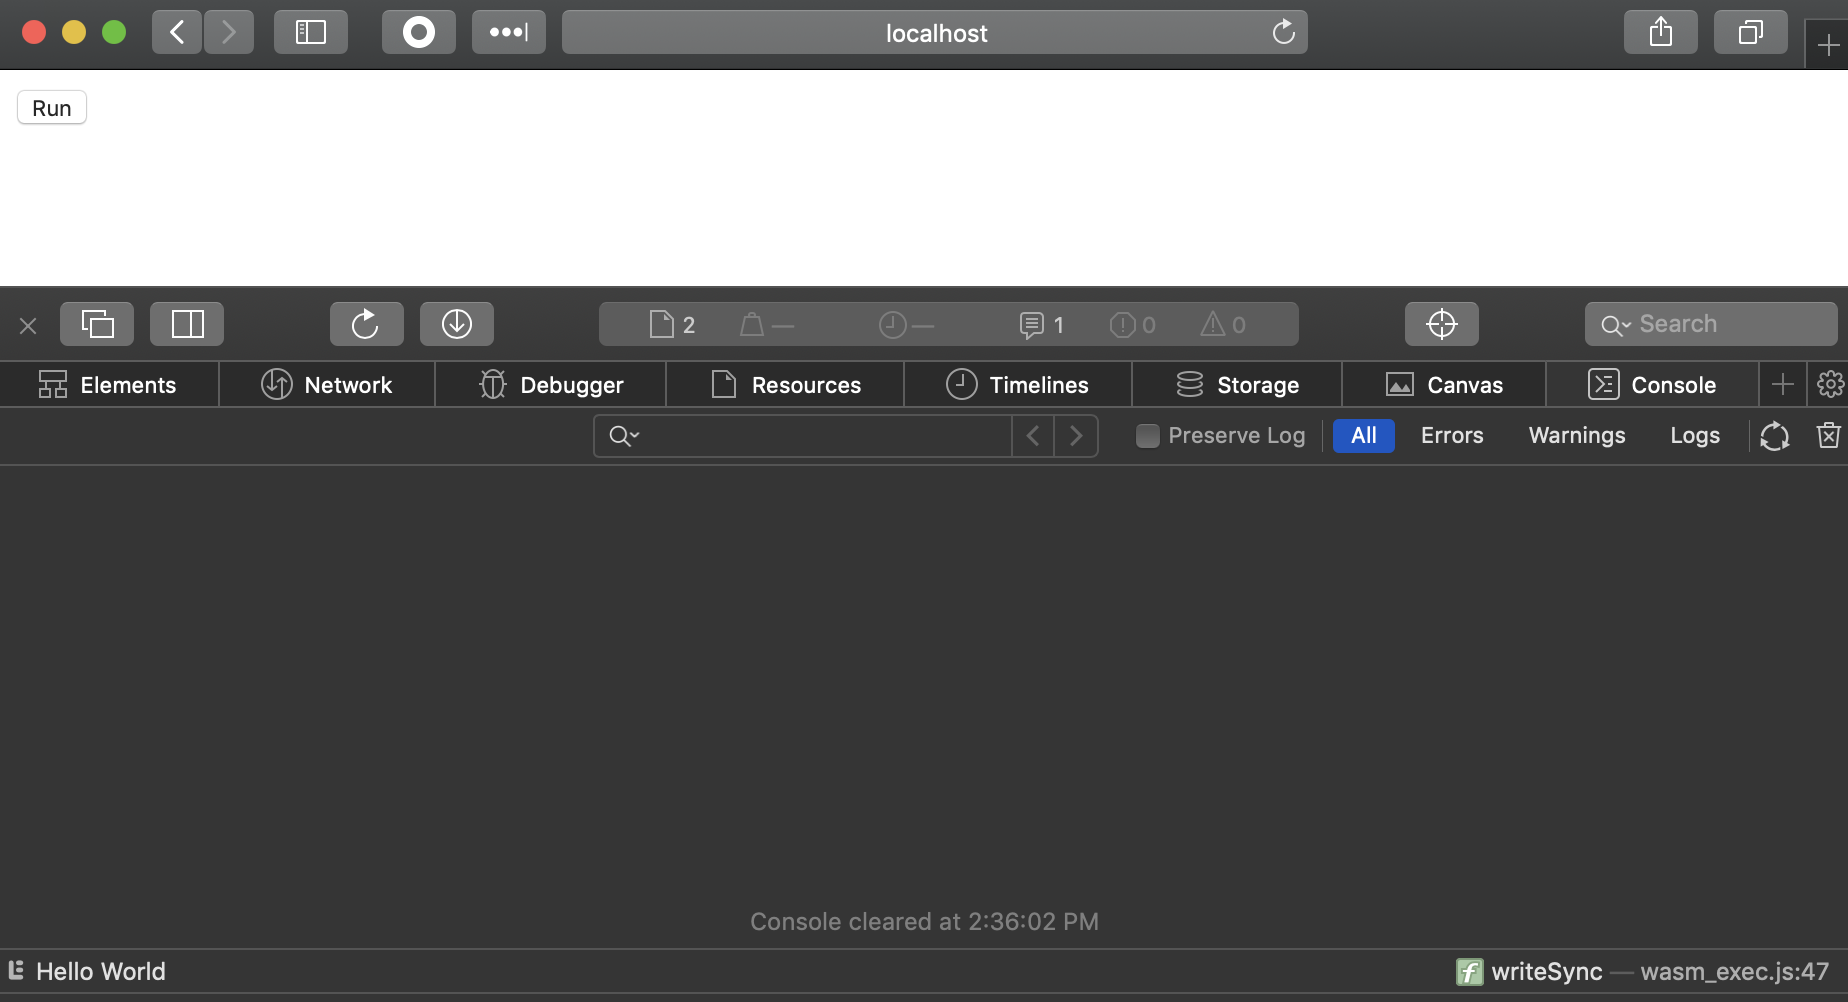This screenshot has width=1848, height=1002.
Task: Switch to the Elements tab
Action: click(x=108, y=385)
